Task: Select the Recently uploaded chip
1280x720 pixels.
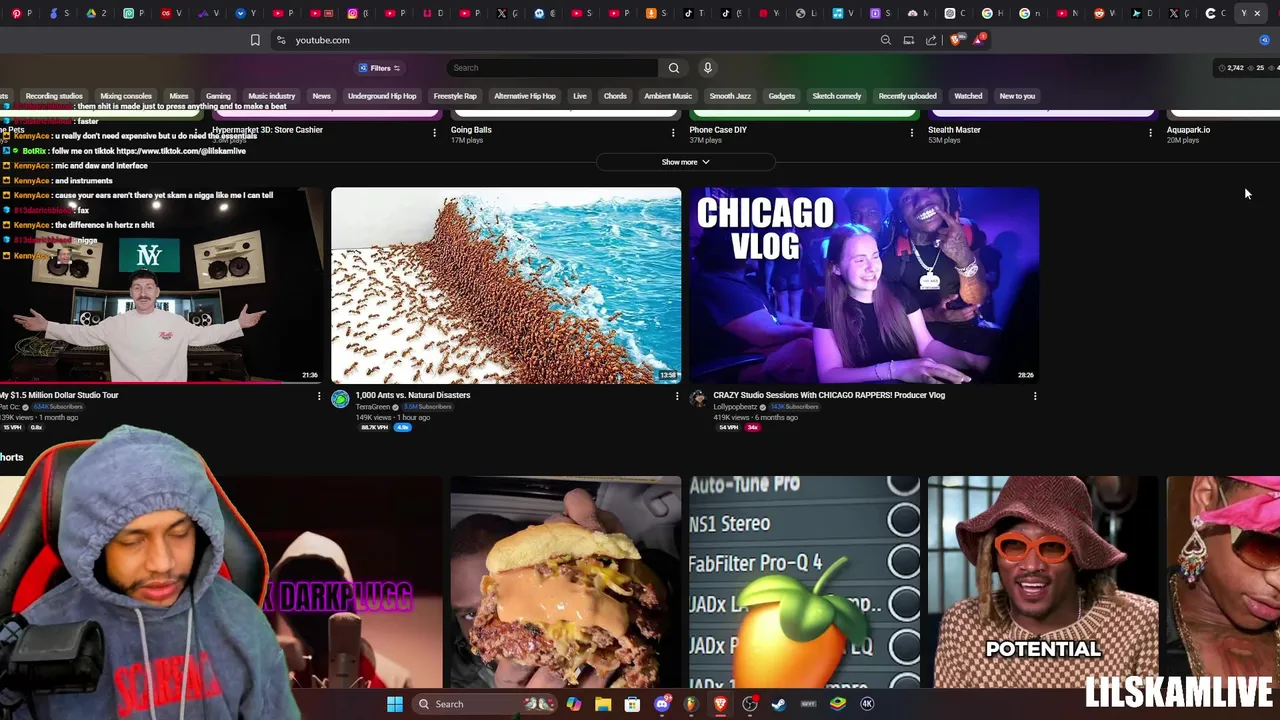Action: (907, 96)
